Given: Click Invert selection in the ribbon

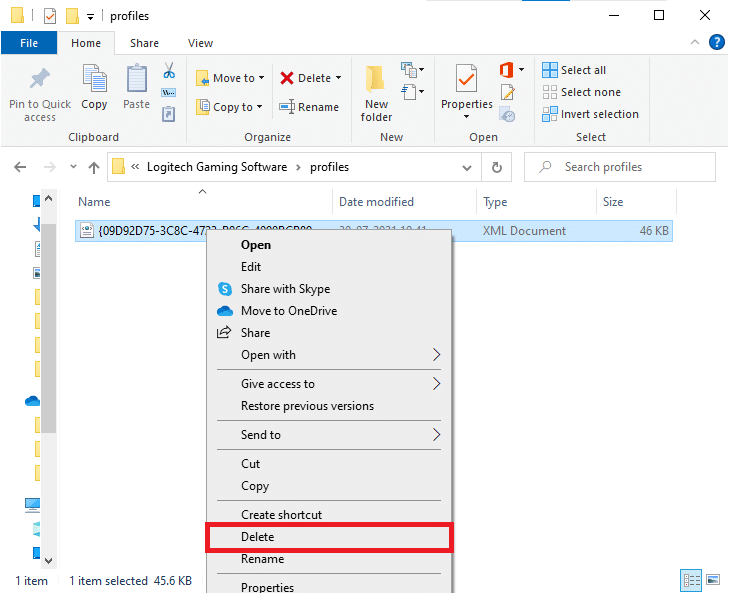Looking at the screenshot, I should coord(590,114).
